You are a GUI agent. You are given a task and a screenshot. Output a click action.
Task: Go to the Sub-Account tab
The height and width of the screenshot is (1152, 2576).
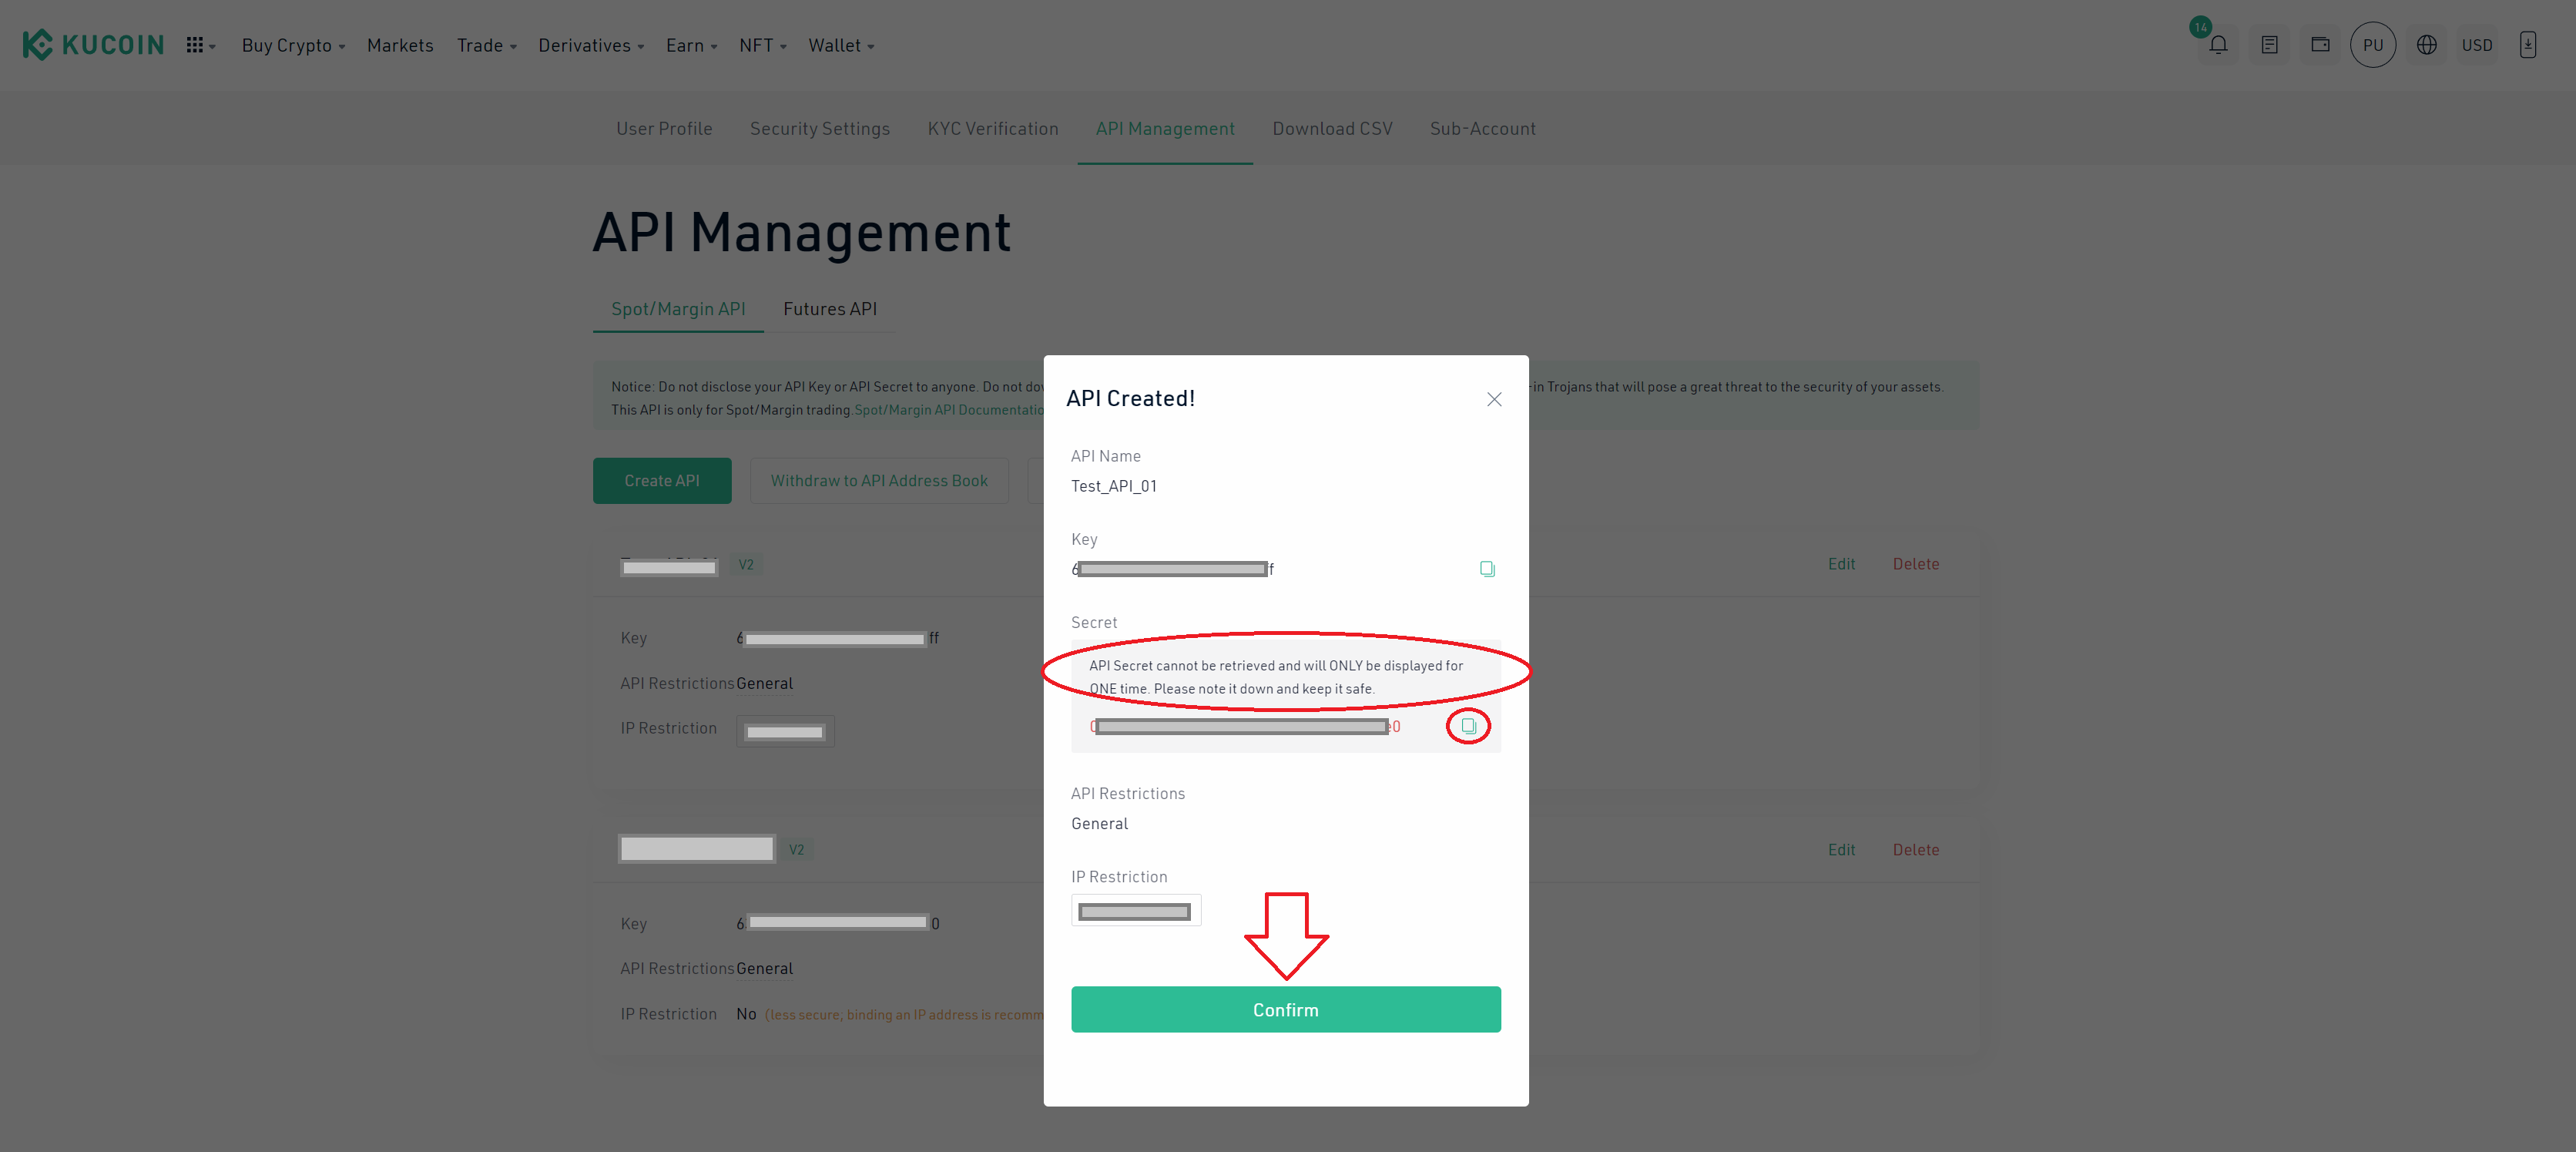(x=1482, y=129)
